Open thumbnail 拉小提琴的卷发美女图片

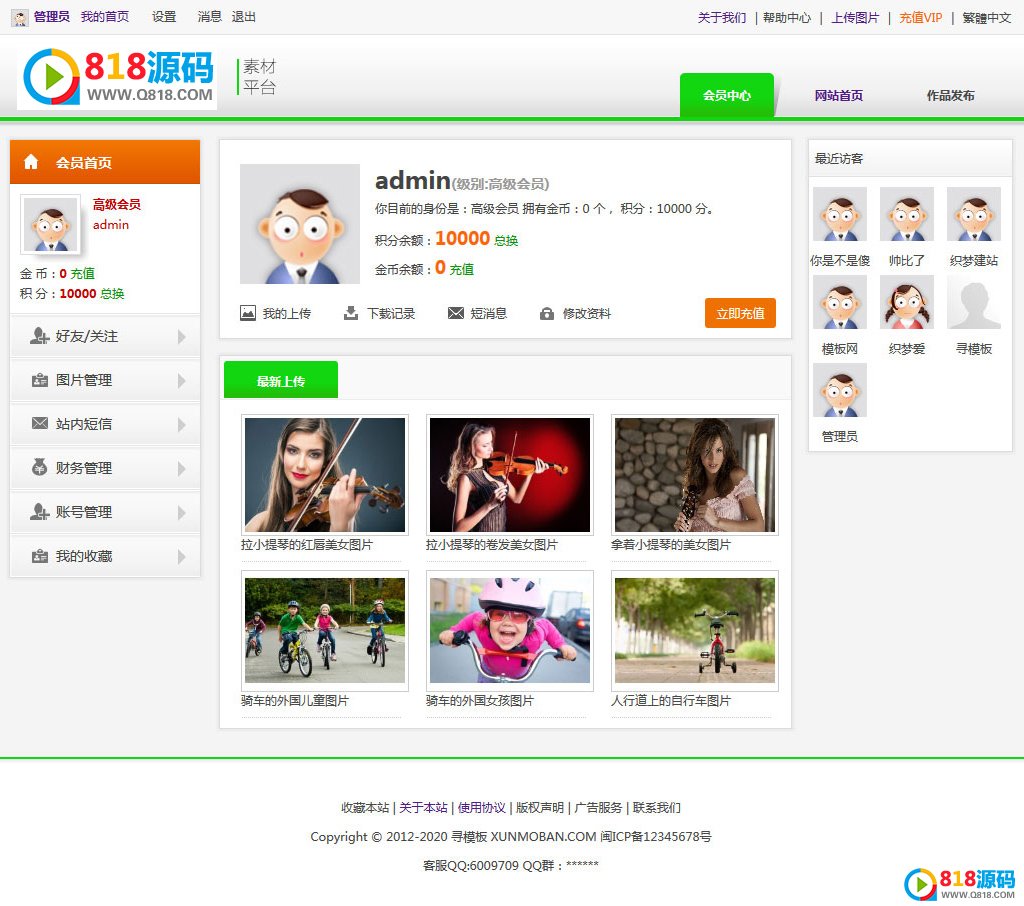point(509,475)
